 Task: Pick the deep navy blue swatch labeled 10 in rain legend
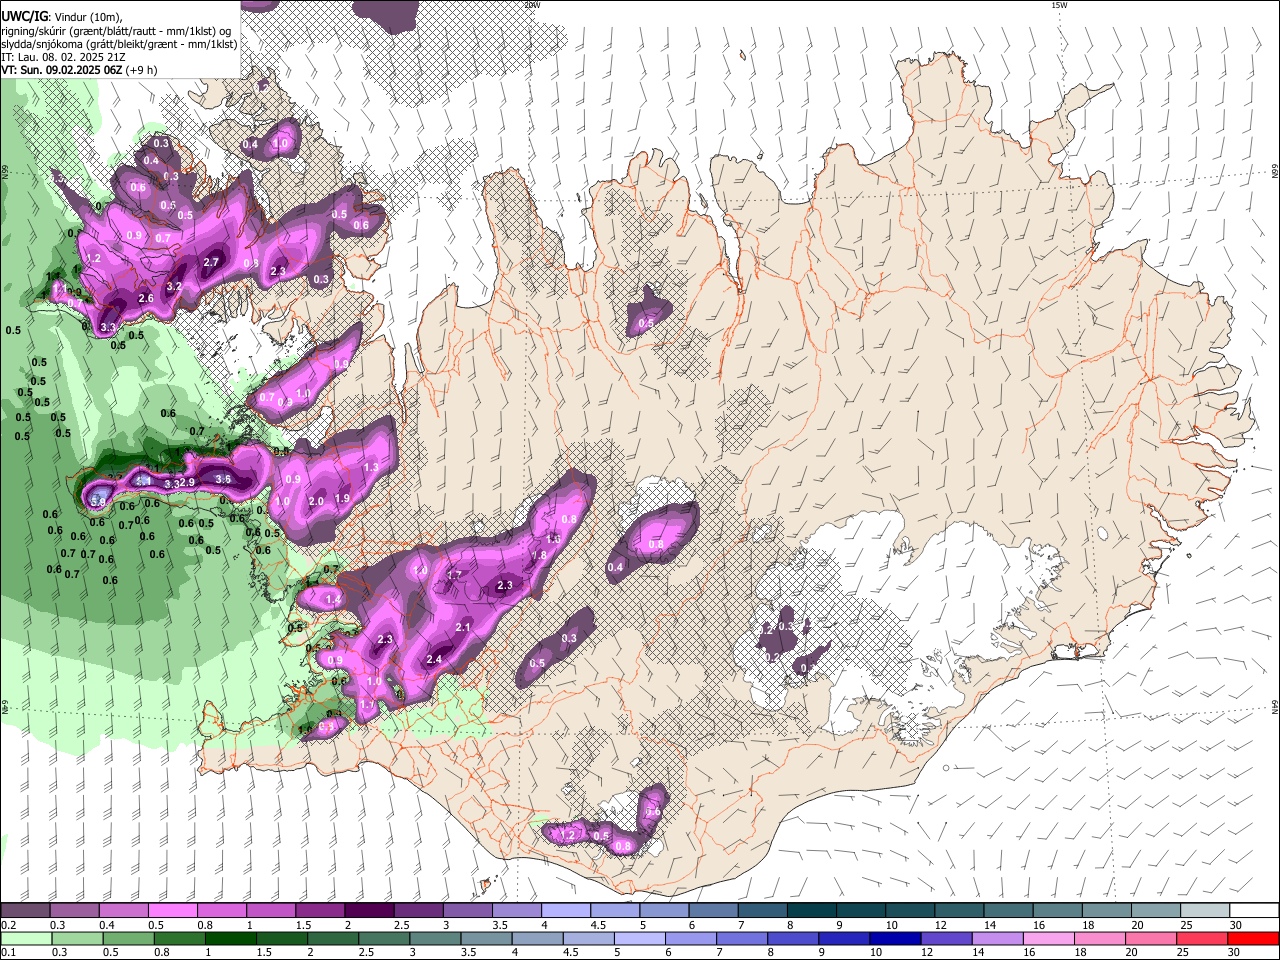click(x=894, y=939)
